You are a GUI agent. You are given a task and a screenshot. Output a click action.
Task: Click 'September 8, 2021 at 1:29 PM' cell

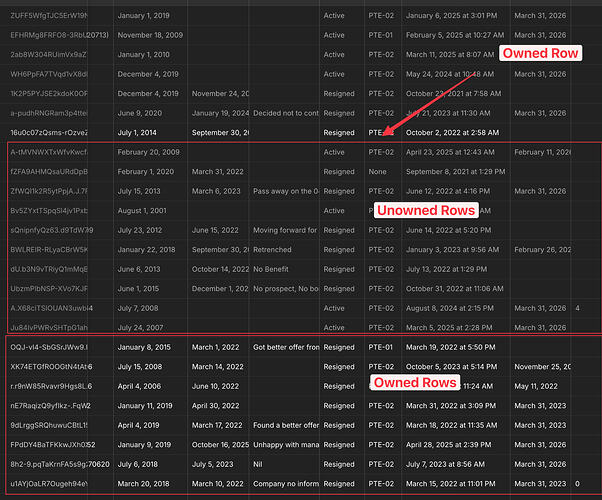456,172
